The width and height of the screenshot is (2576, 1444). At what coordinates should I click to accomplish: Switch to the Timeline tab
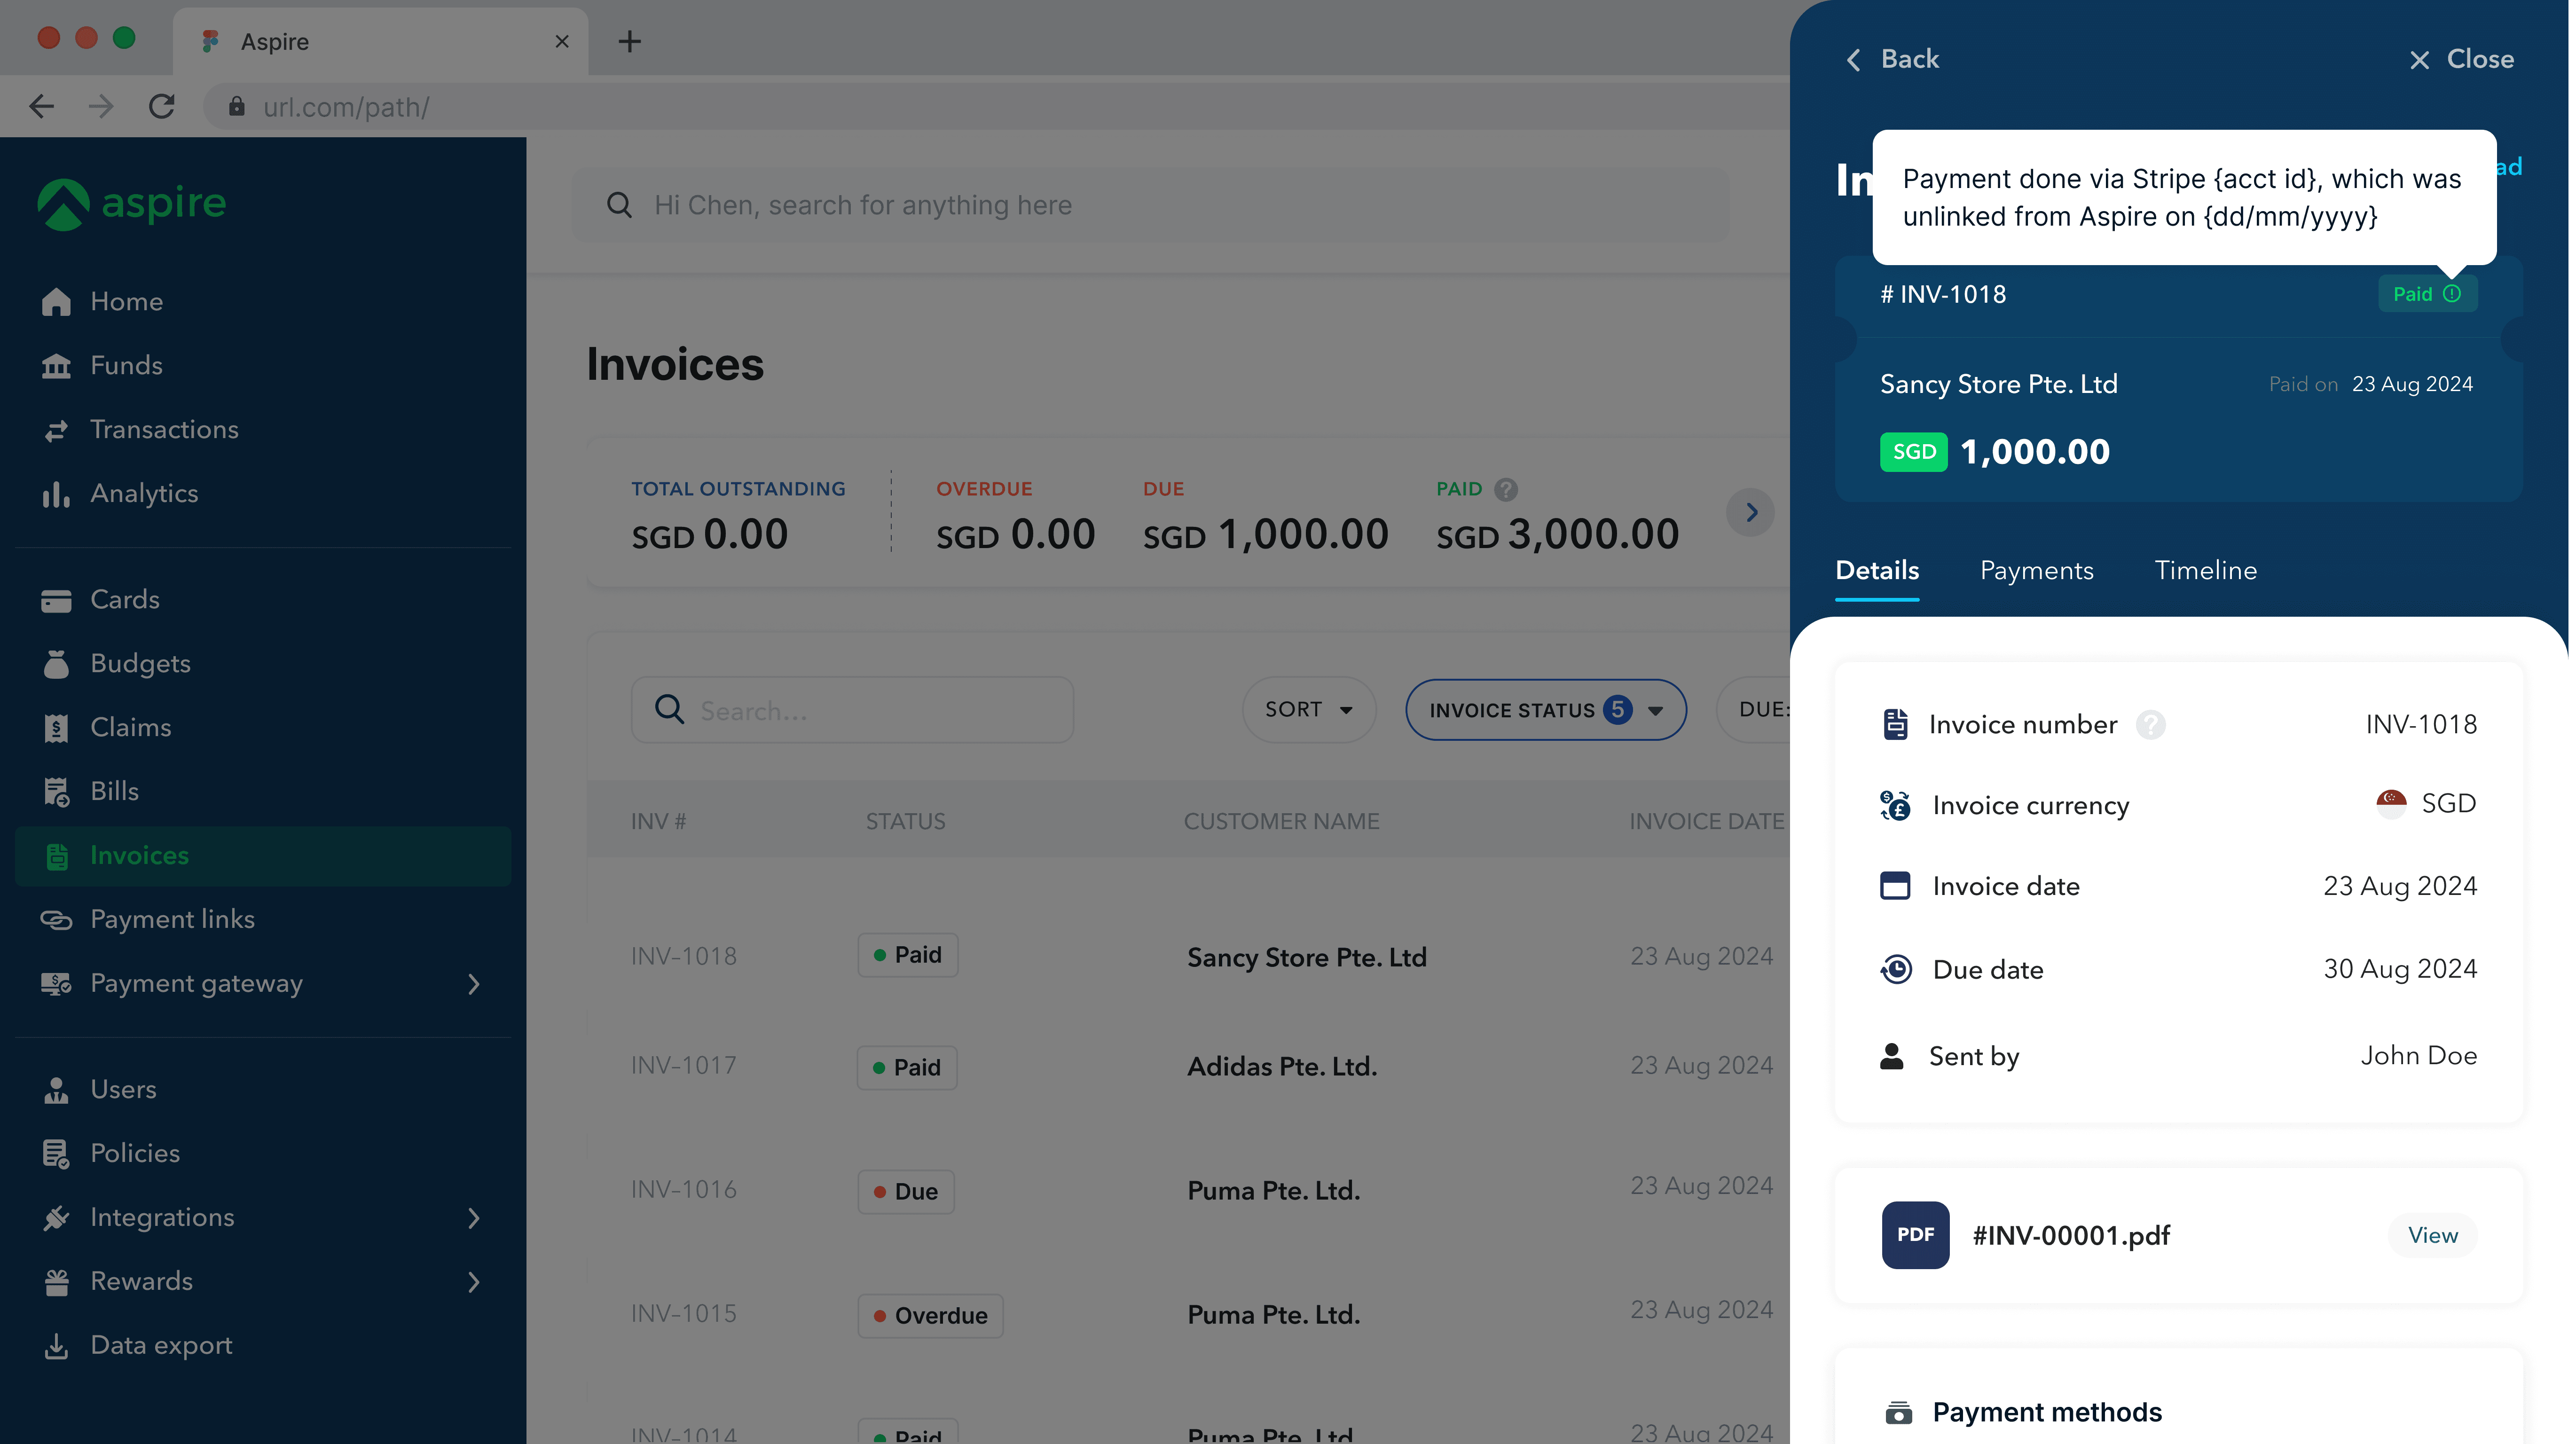[2205, 570]
